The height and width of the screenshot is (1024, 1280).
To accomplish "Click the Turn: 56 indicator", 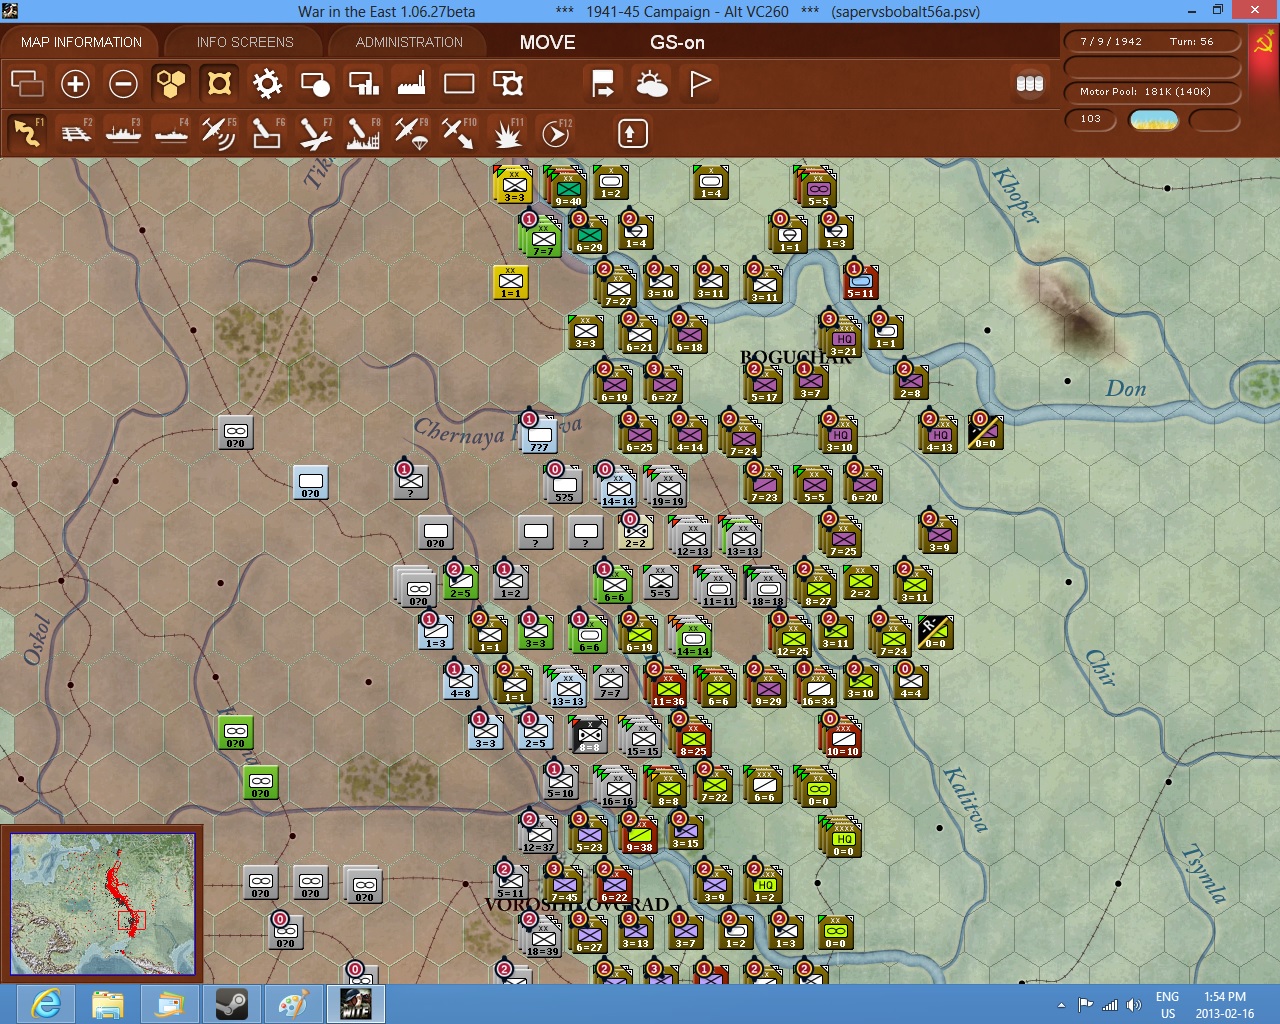I will [1191, 42].
